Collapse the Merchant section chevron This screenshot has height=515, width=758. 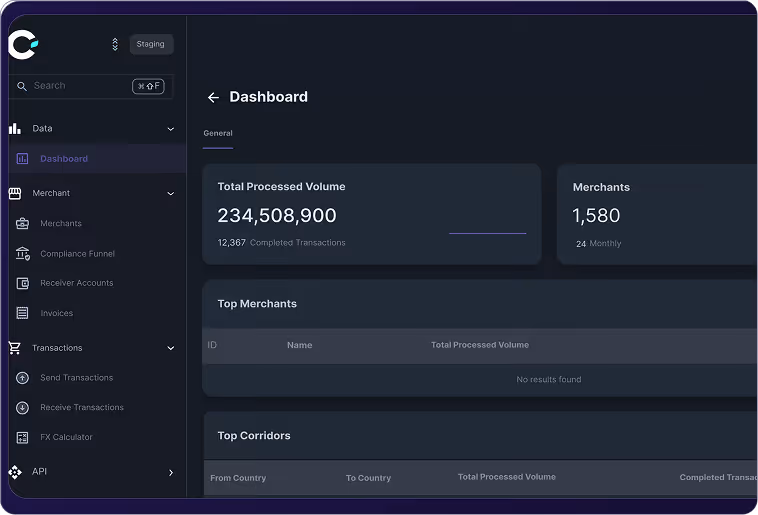[171, 193]
